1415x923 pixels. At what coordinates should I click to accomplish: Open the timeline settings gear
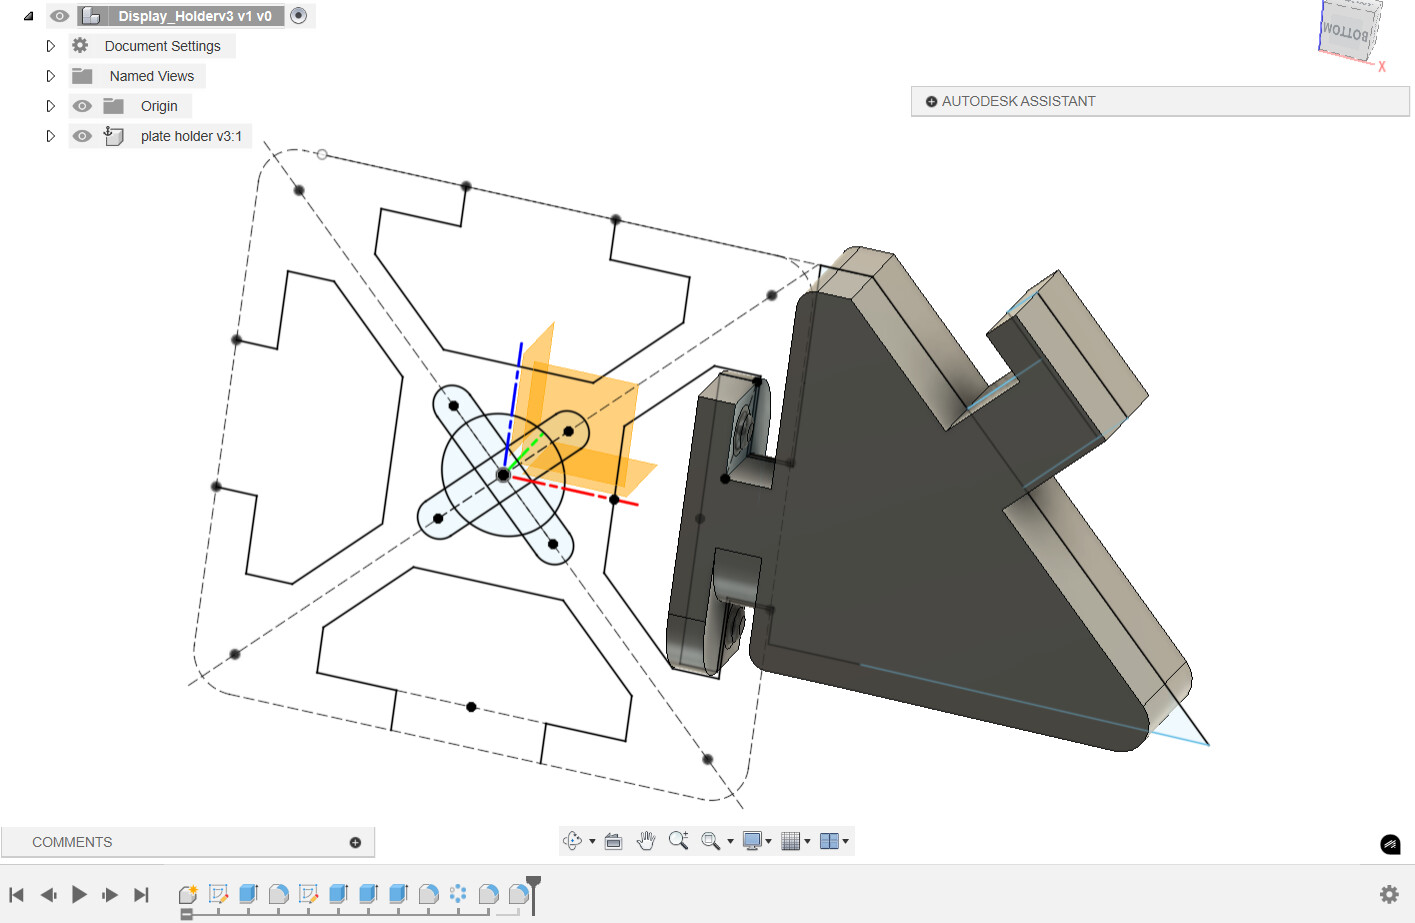[1389, 894]
